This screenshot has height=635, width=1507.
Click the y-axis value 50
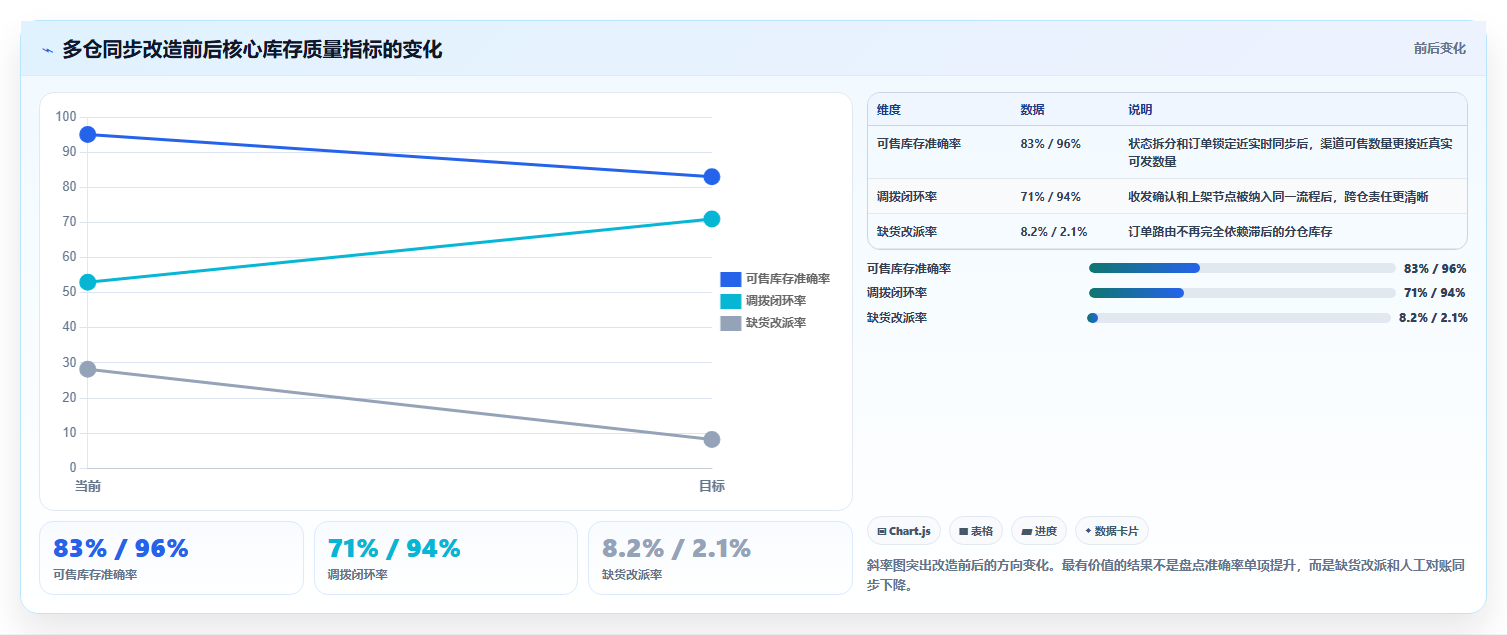pyautogui.click(x=69, y=292)
